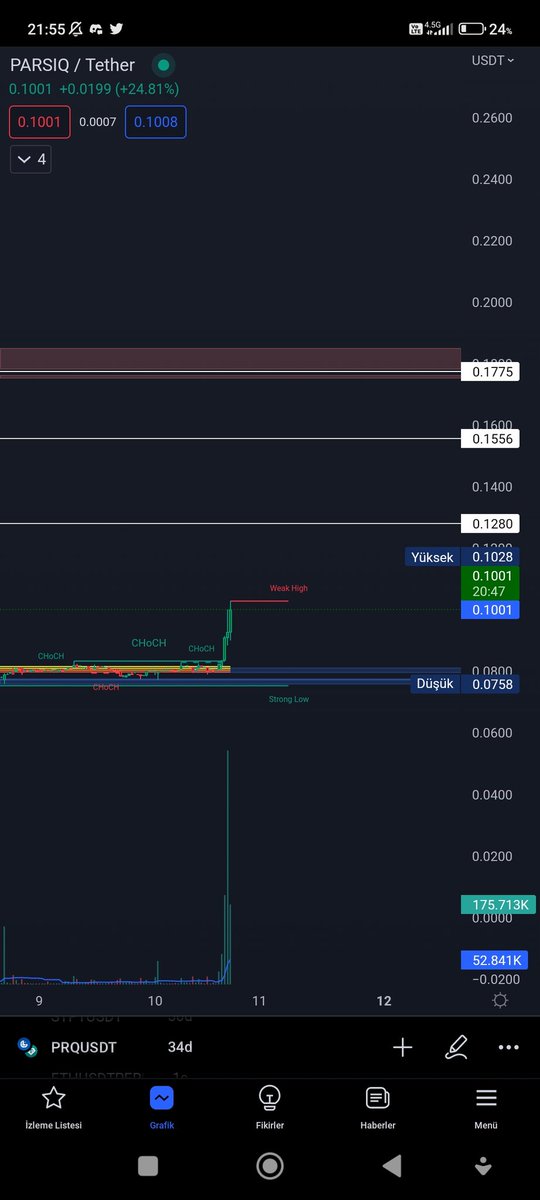
Task: Select the 0.1775 horizontal line label
Action: click(490, 372)
